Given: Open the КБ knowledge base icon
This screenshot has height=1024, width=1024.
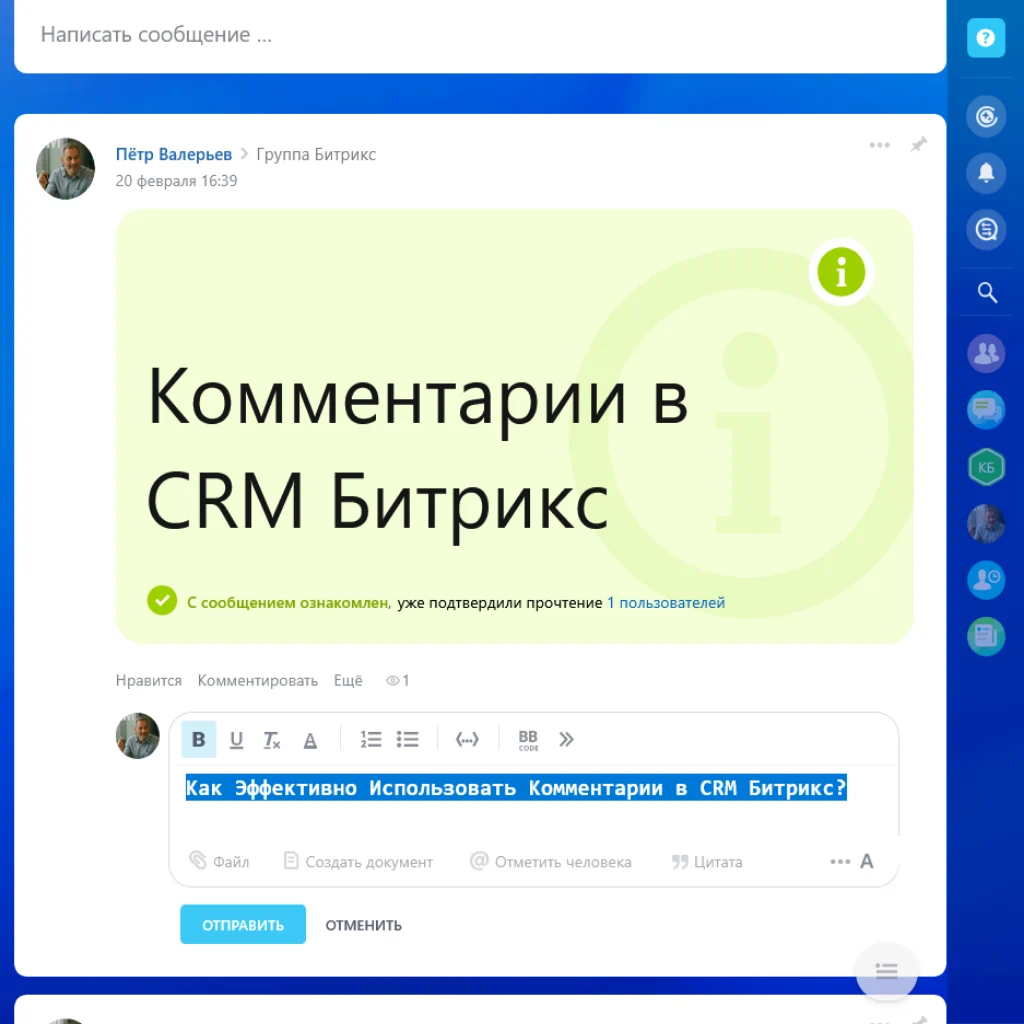Looking at the screenshot, I should [x=986, y=466].
